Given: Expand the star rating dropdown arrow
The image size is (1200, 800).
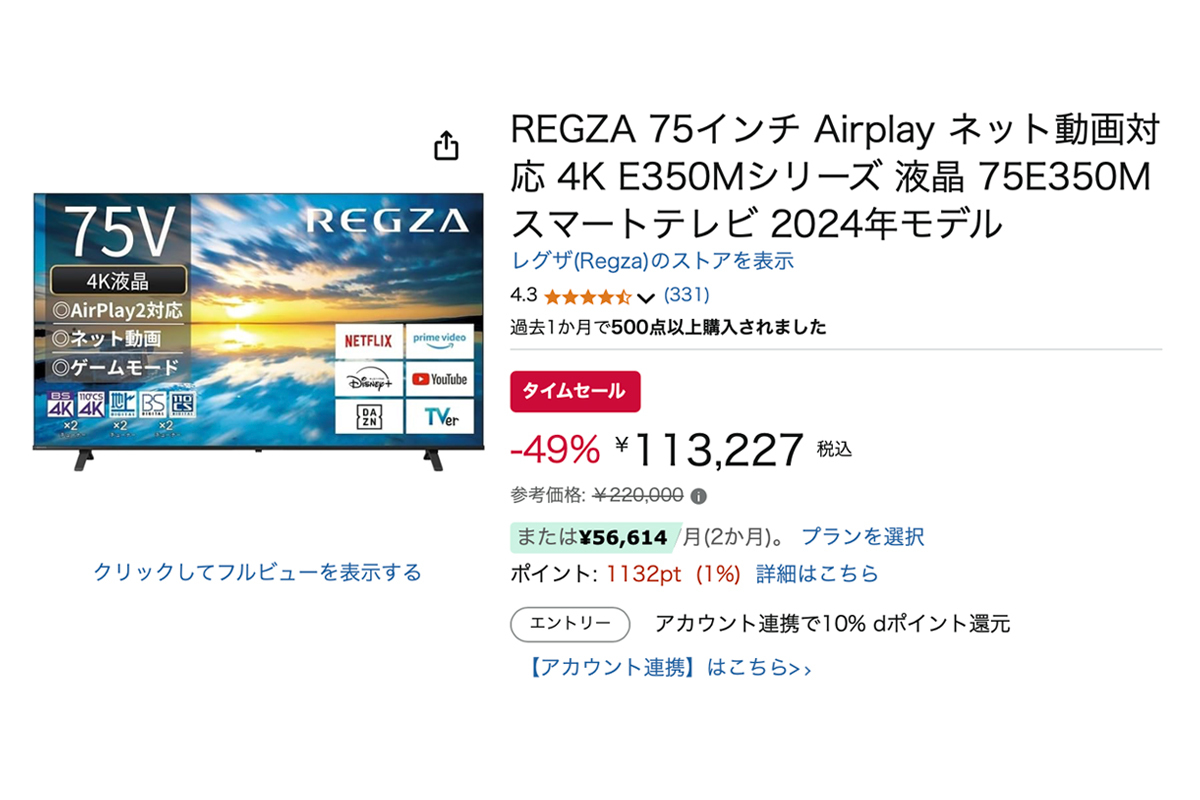Looking at the screenshot, I should [x=647, y=296].
